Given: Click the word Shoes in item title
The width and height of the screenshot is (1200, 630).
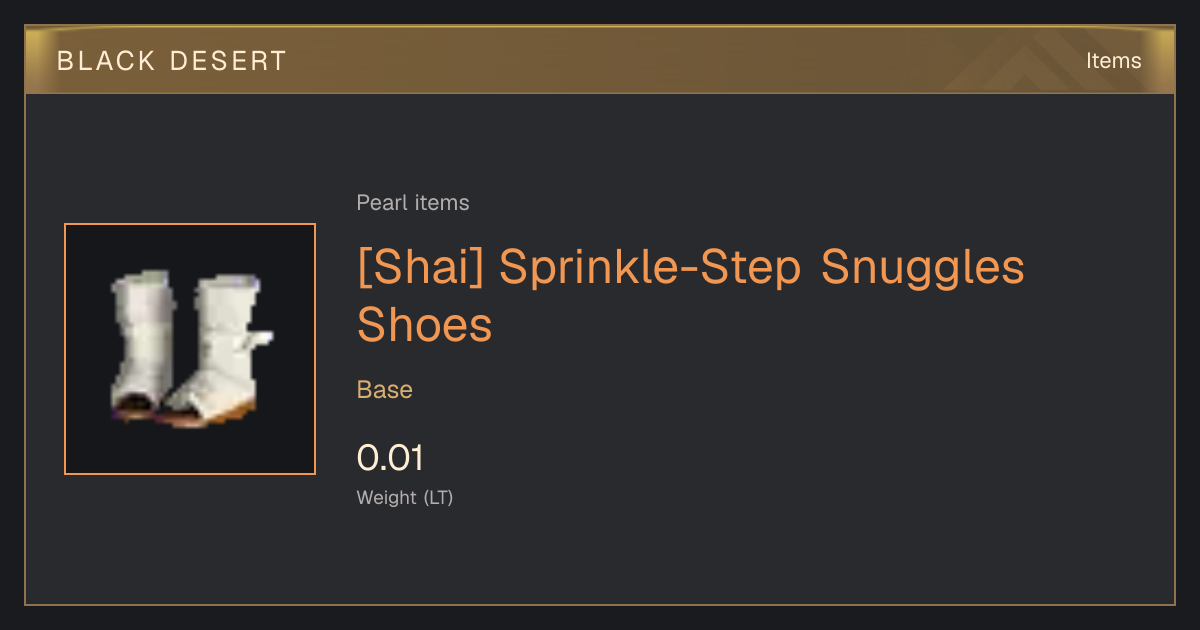Looking at the screenshot, I should pos(425,324).
